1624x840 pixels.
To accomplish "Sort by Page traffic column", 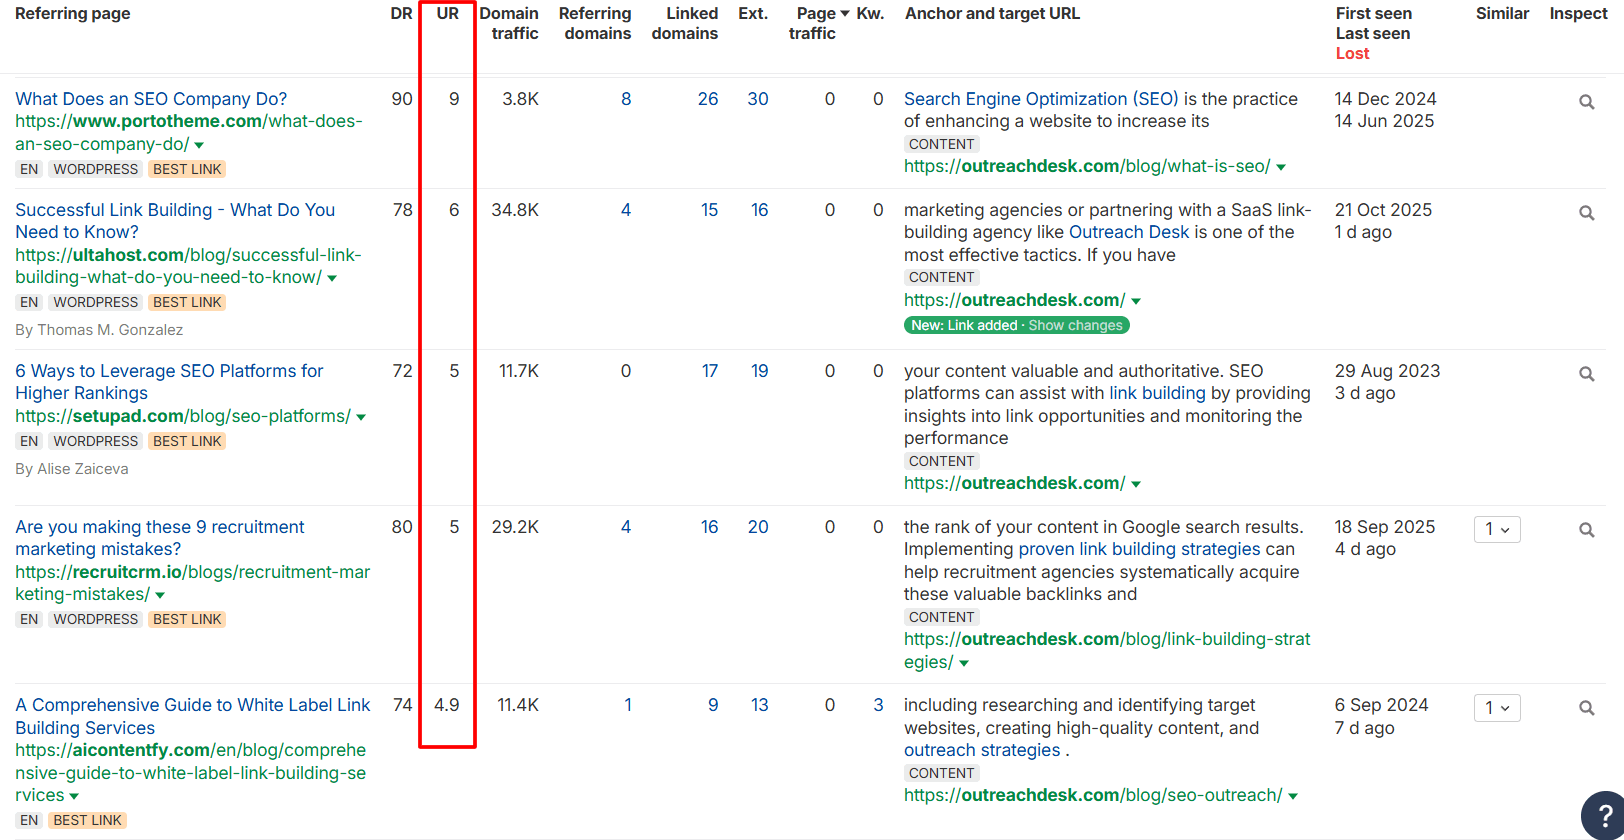I will [x=819, y=23].
